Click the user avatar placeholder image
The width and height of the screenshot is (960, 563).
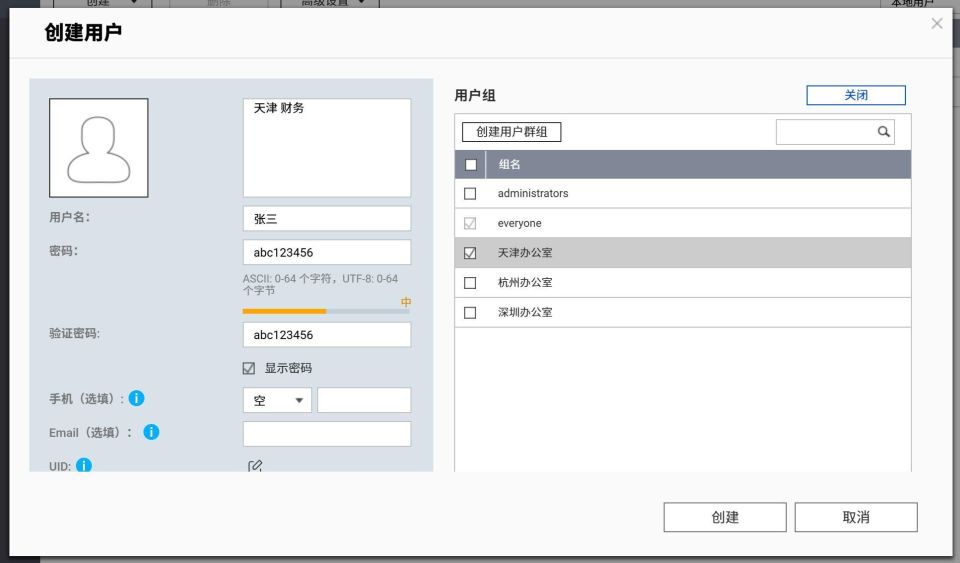(x=99, y=148)
